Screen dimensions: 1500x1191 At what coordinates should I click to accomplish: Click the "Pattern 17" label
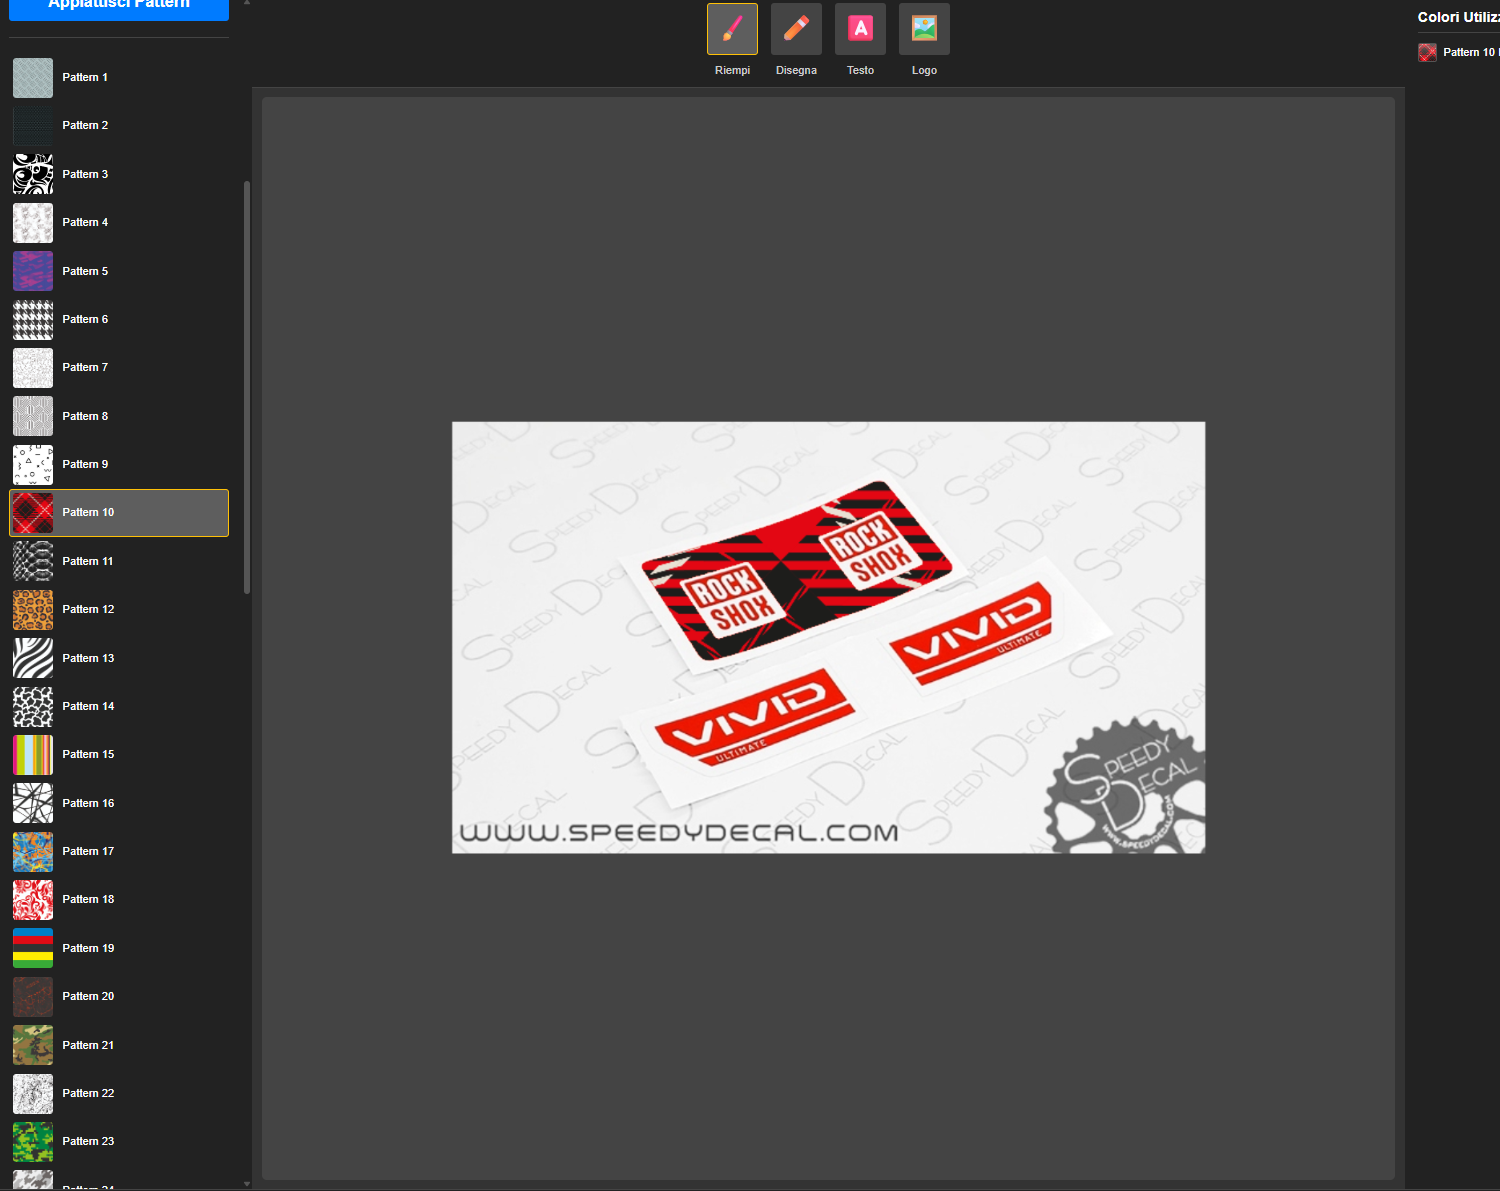88,851
